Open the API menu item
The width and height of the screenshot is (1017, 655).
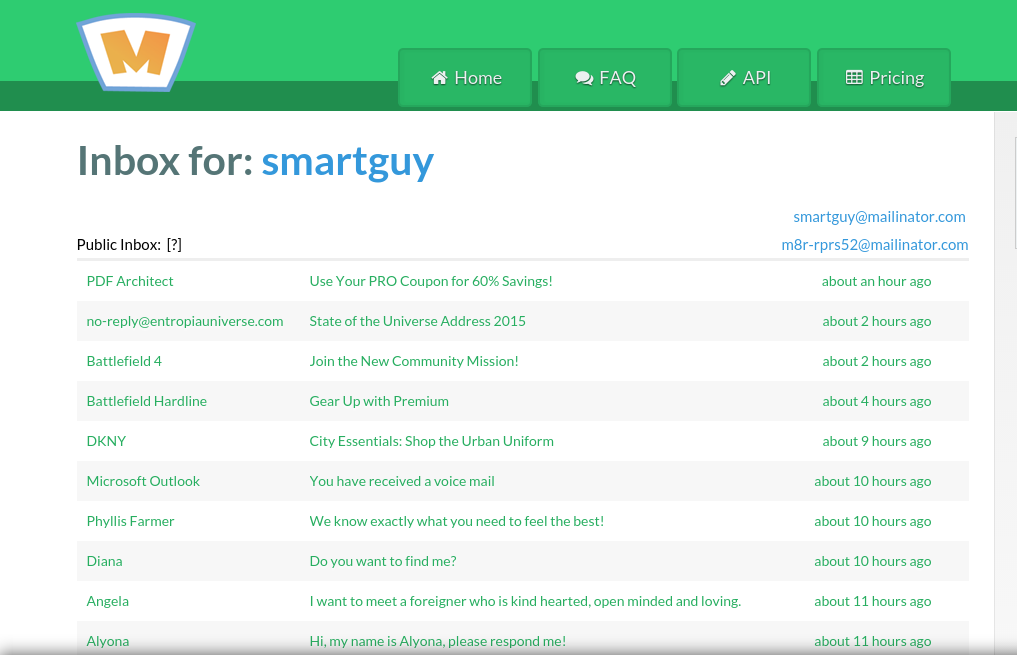pos(744,77)
